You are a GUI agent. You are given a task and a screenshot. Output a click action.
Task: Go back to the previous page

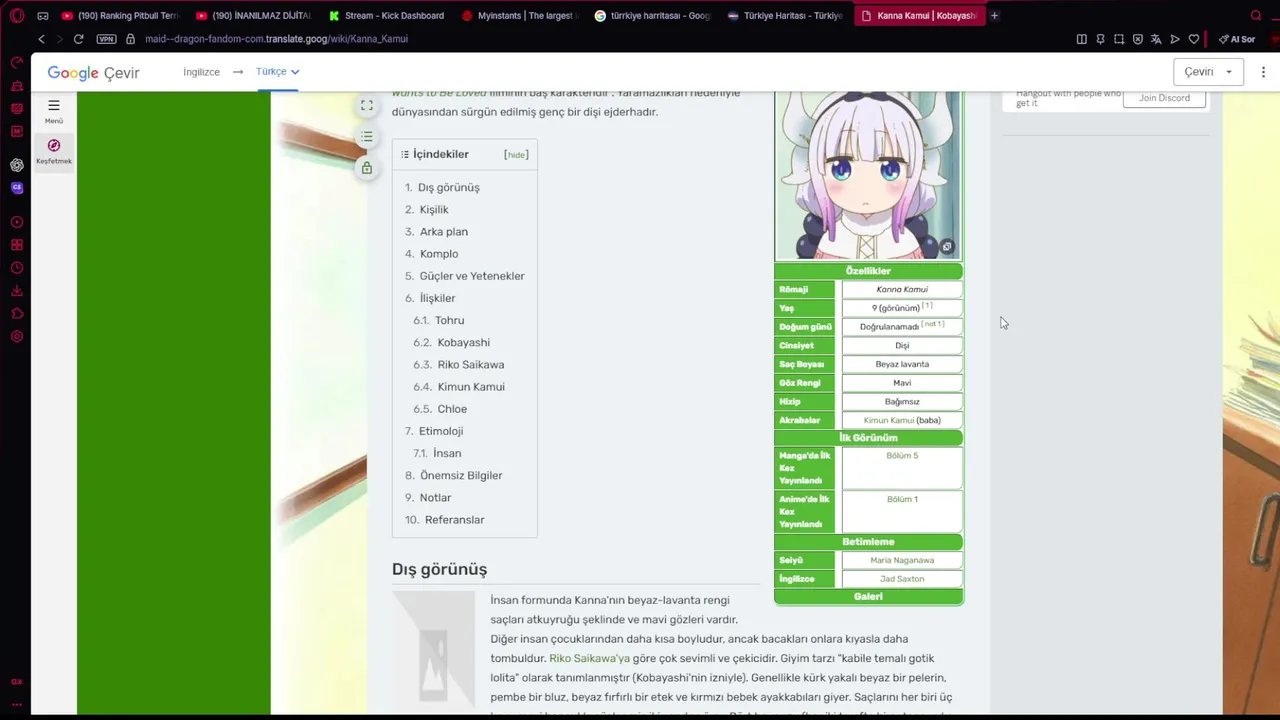point(41,39)
